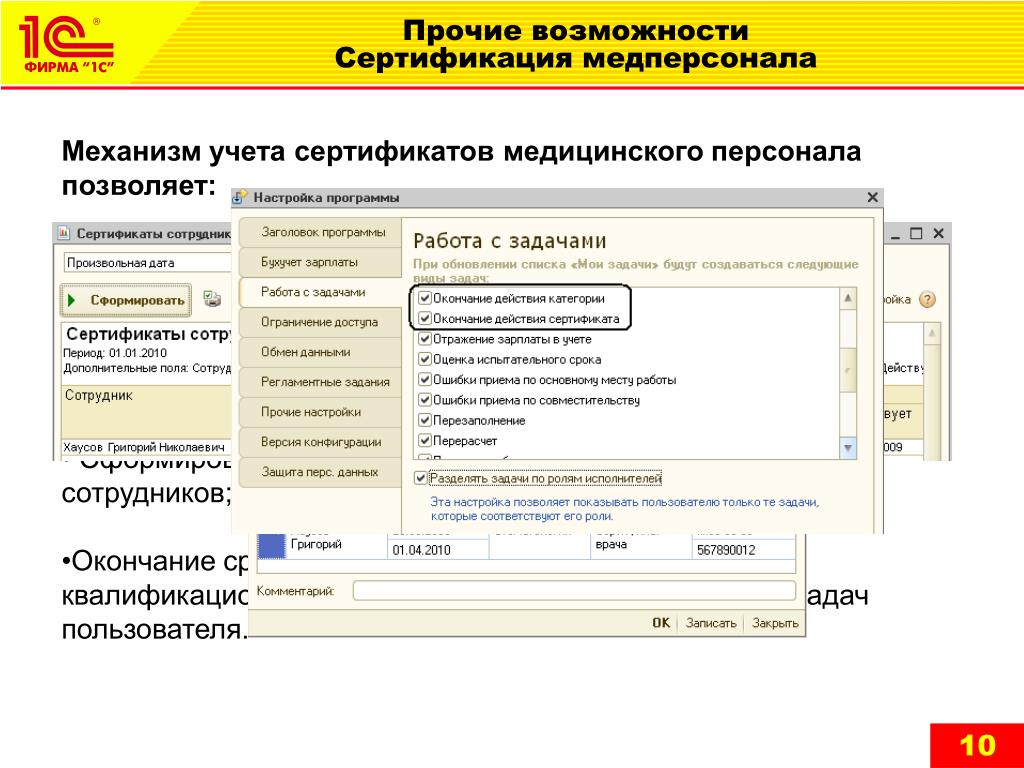This screenshot has width=1024, height=768.
Task: Select the Хаусов Григорий Николаевич row
Action: [x=145, y=447]
